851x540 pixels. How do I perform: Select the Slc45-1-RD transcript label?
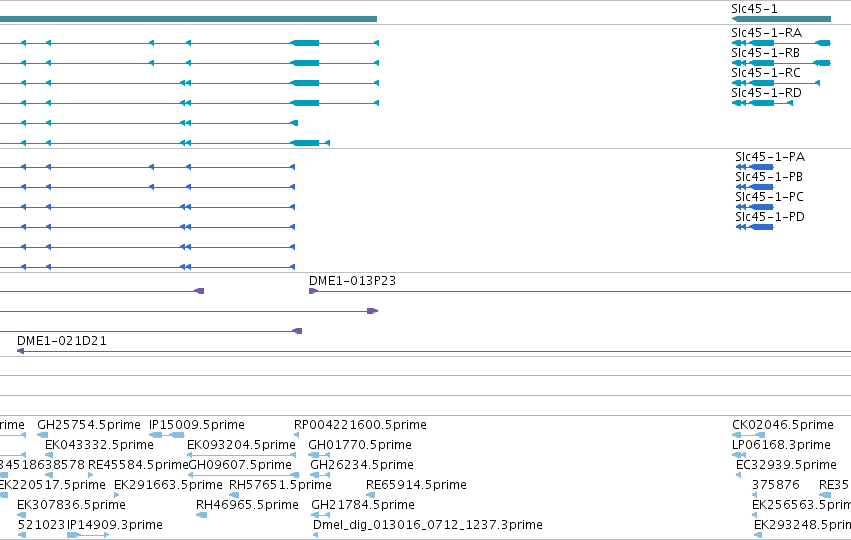[766, 93]
